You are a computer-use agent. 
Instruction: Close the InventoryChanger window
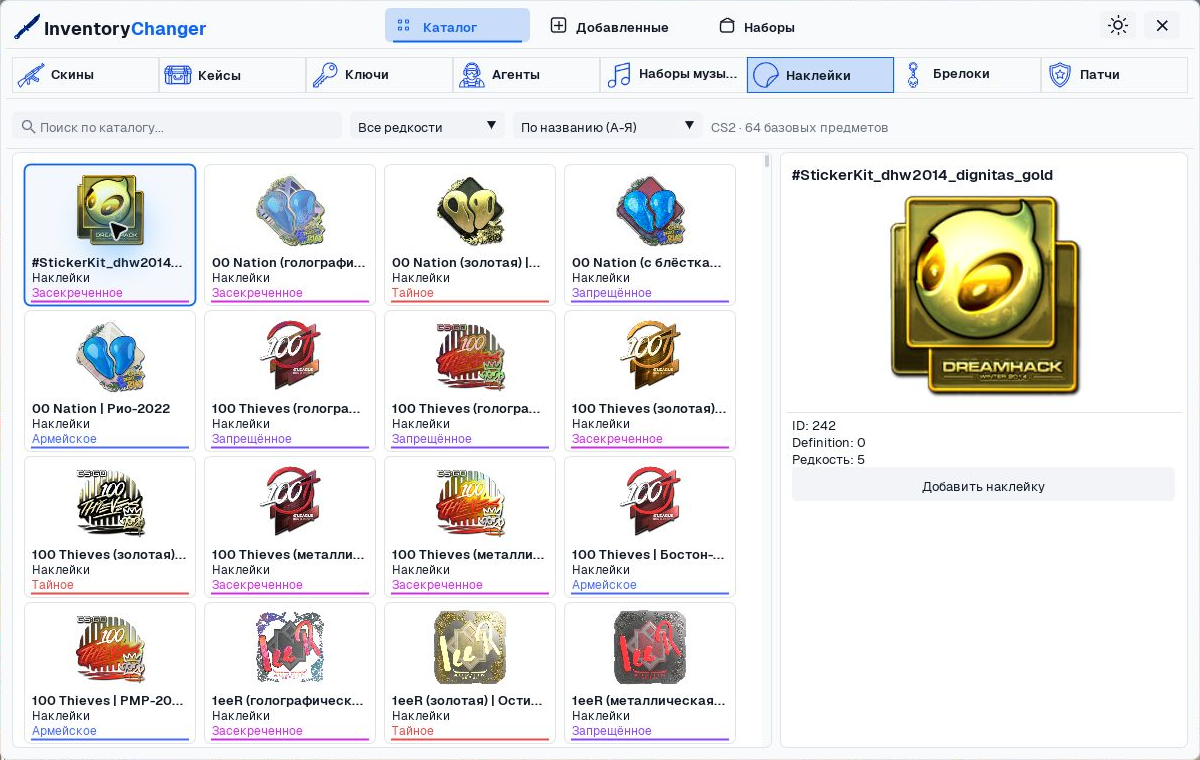[1162, 26]
